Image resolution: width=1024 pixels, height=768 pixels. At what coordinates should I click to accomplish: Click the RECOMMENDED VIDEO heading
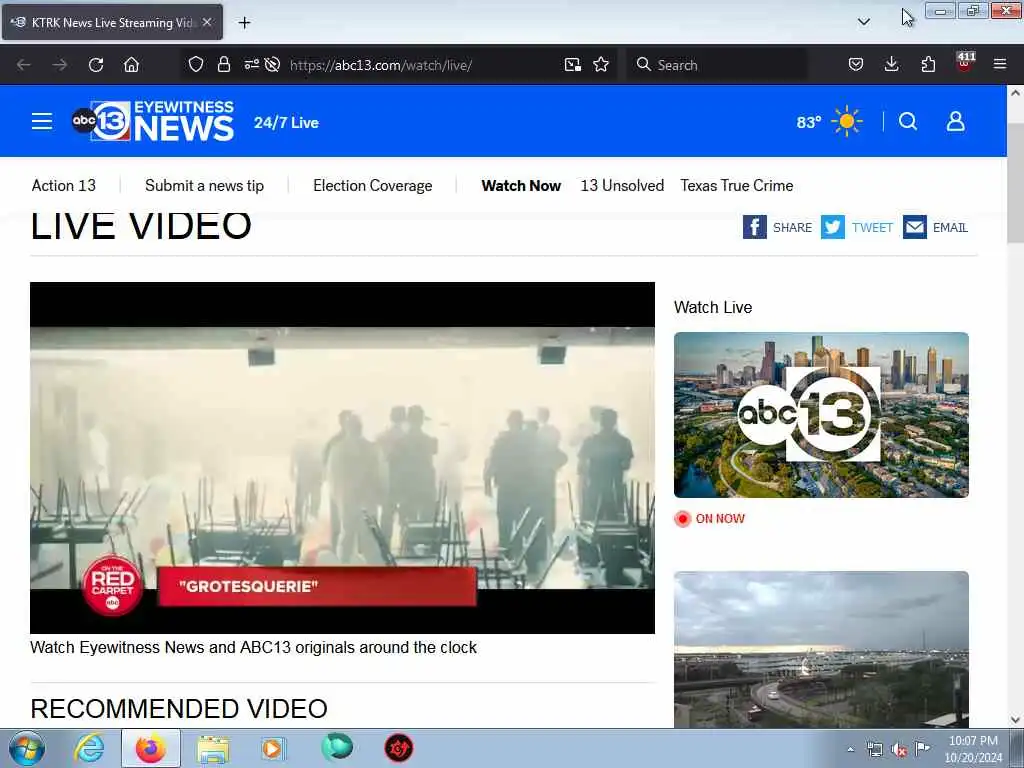pyautogui.click(x=179, y=709)
